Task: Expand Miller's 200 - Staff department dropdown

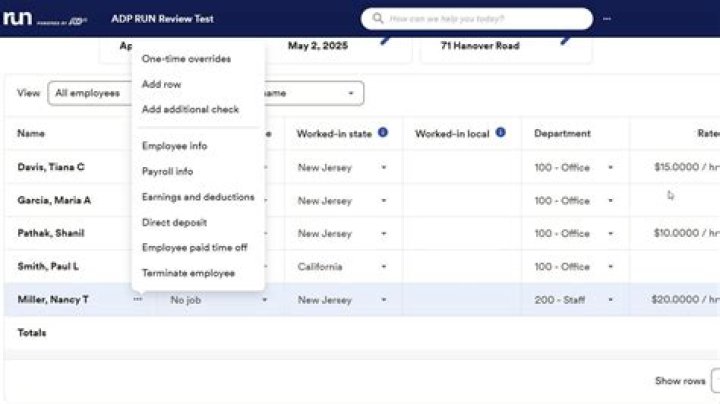Action: (611, 300)
